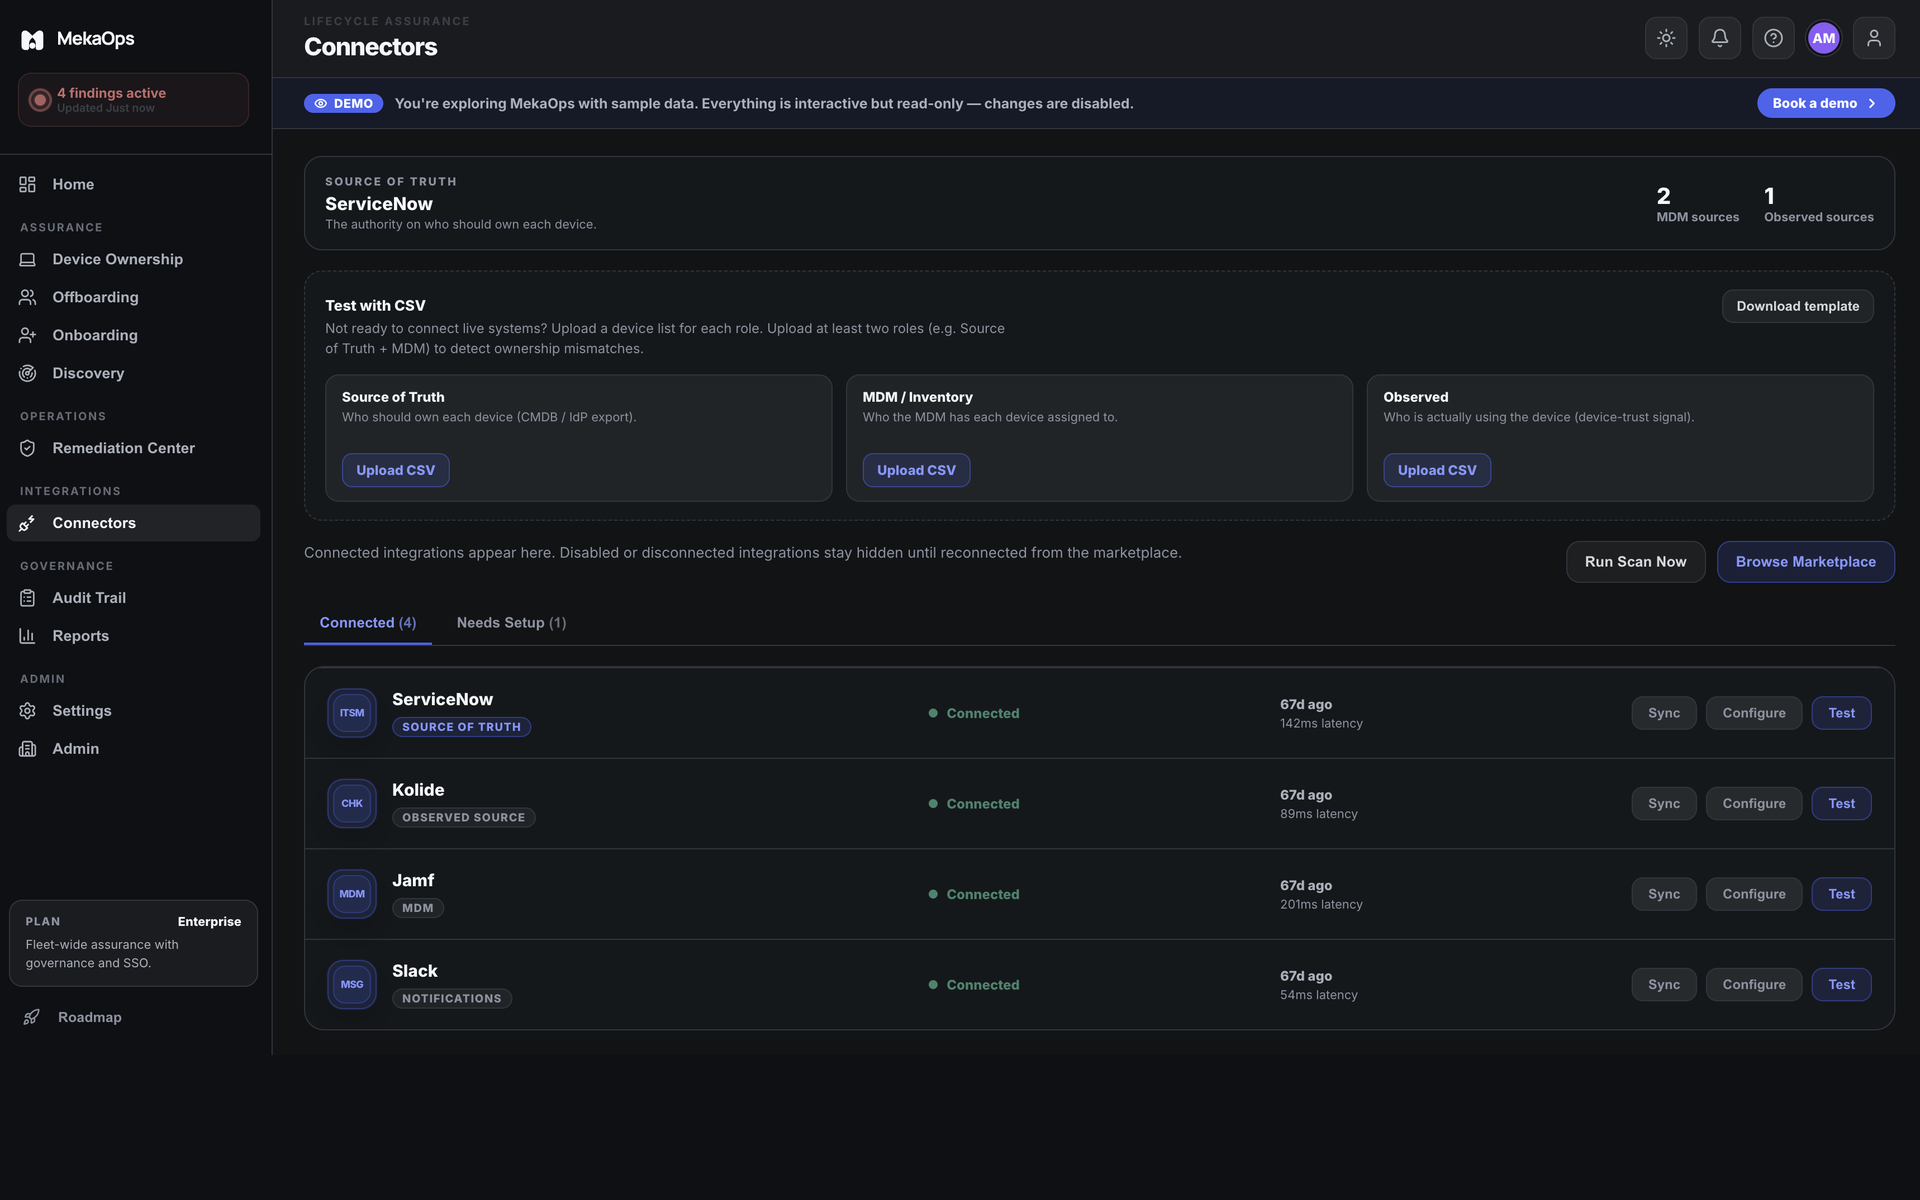
Task: Click the Admin building icon
Action: 28,749
